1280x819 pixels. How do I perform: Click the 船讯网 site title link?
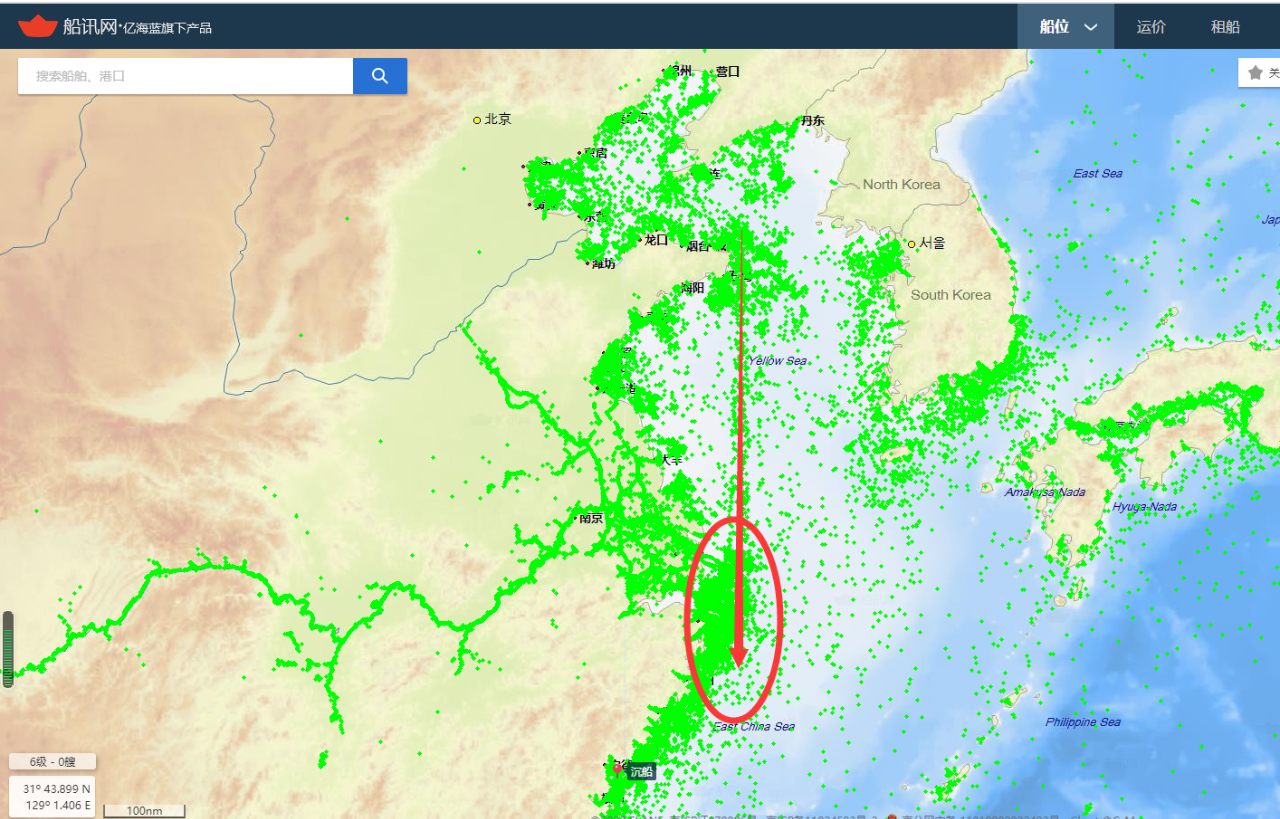click(89, 27)
